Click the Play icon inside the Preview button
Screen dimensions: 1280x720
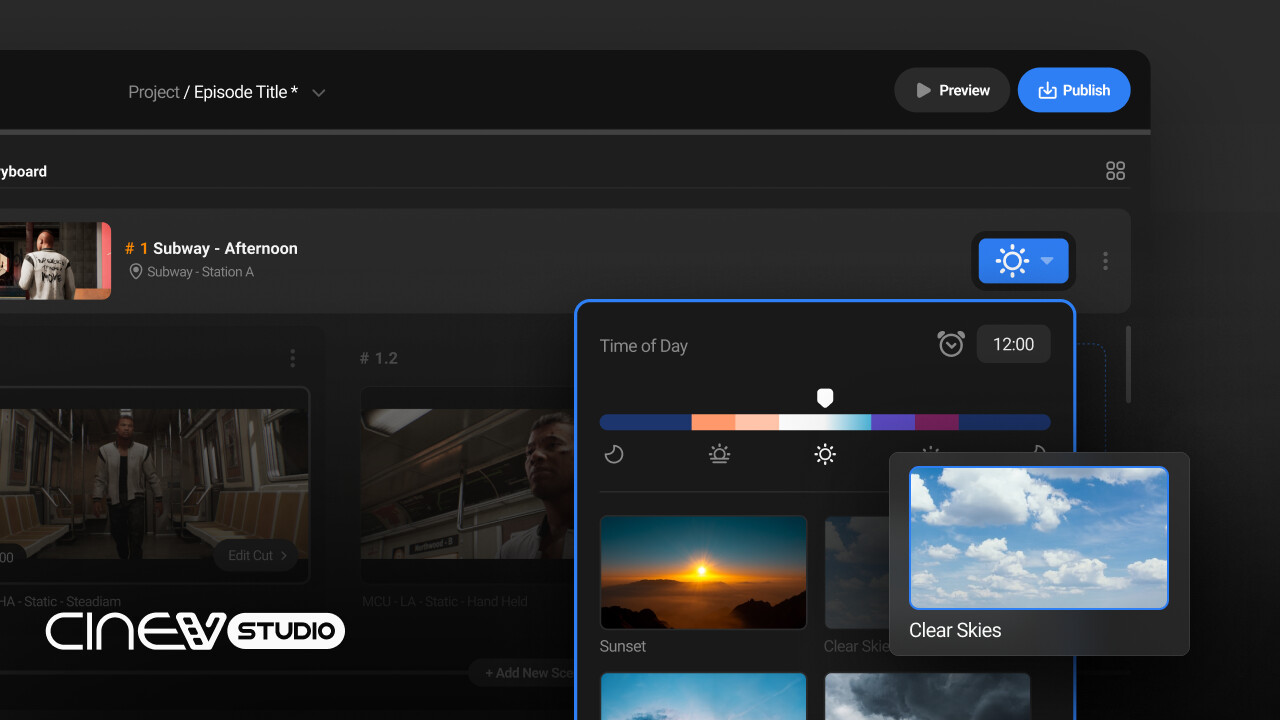[925, 89]
